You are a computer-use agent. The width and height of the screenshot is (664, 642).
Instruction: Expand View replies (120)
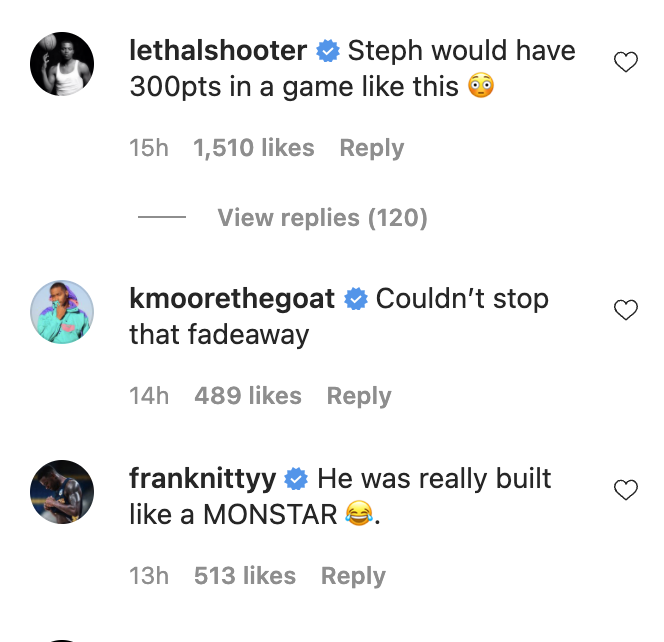click(x=322, y=217)
